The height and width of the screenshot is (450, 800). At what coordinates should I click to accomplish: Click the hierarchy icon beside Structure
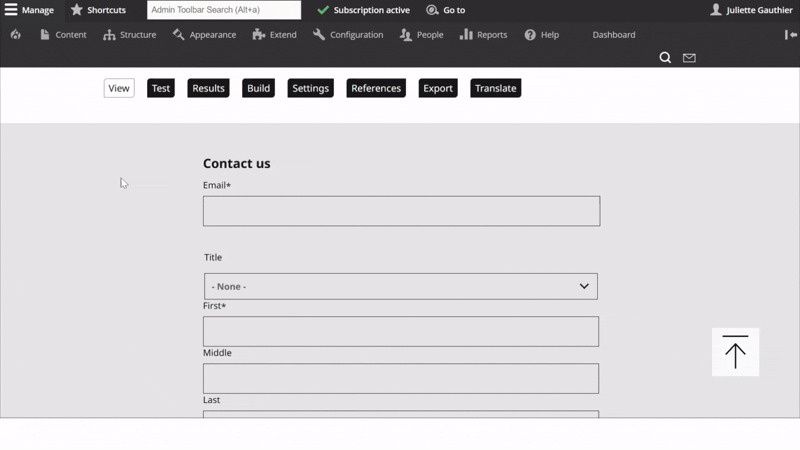click(109, 34)
